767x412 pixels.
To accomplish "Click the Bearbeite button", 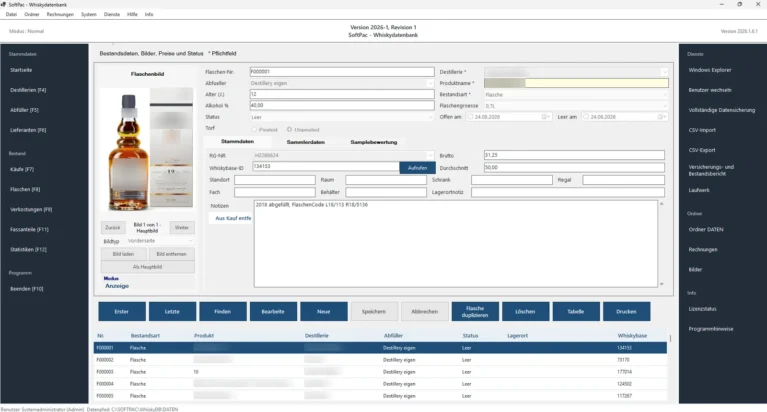I will (x=273, y=312).
